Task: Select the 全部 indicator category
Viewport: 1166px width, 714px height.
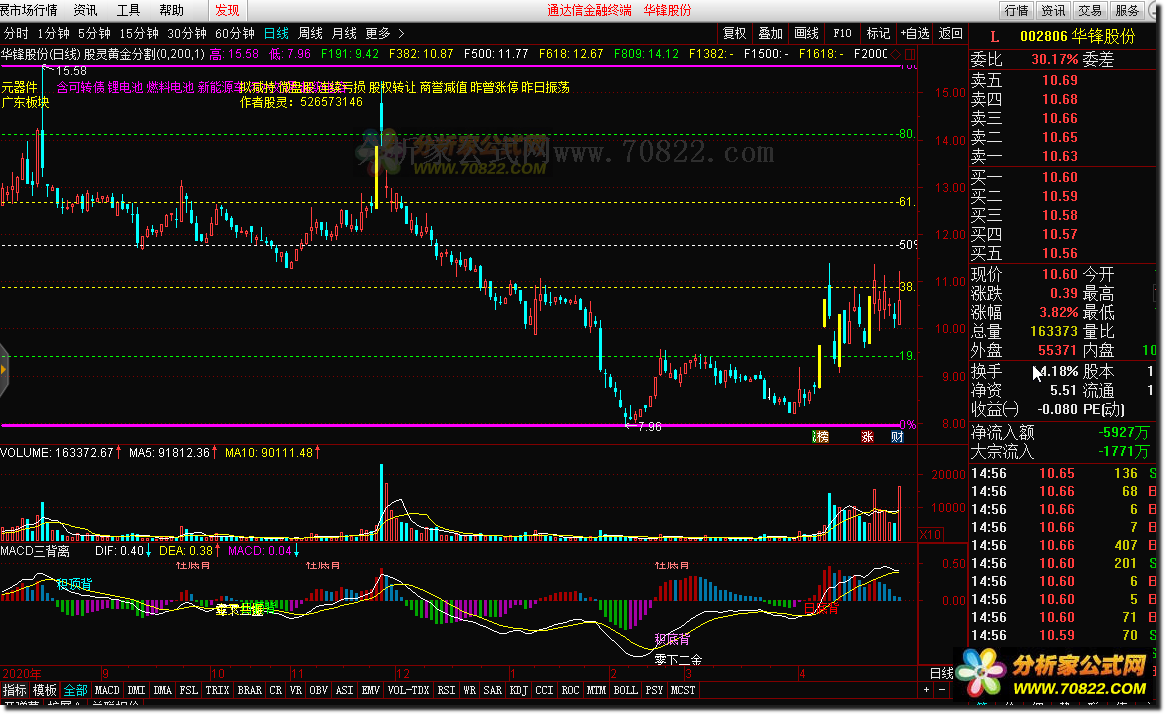Action: [76, 690]
